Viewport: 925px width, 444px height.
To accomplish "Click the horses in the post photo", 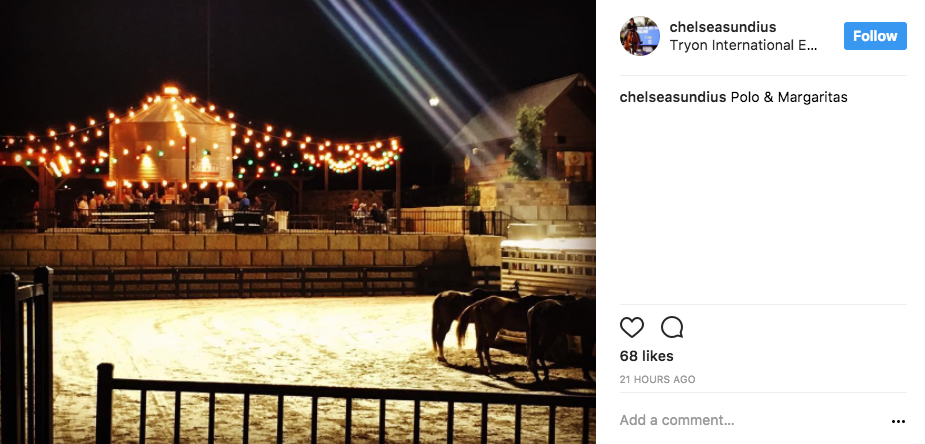I will point(512,333).
